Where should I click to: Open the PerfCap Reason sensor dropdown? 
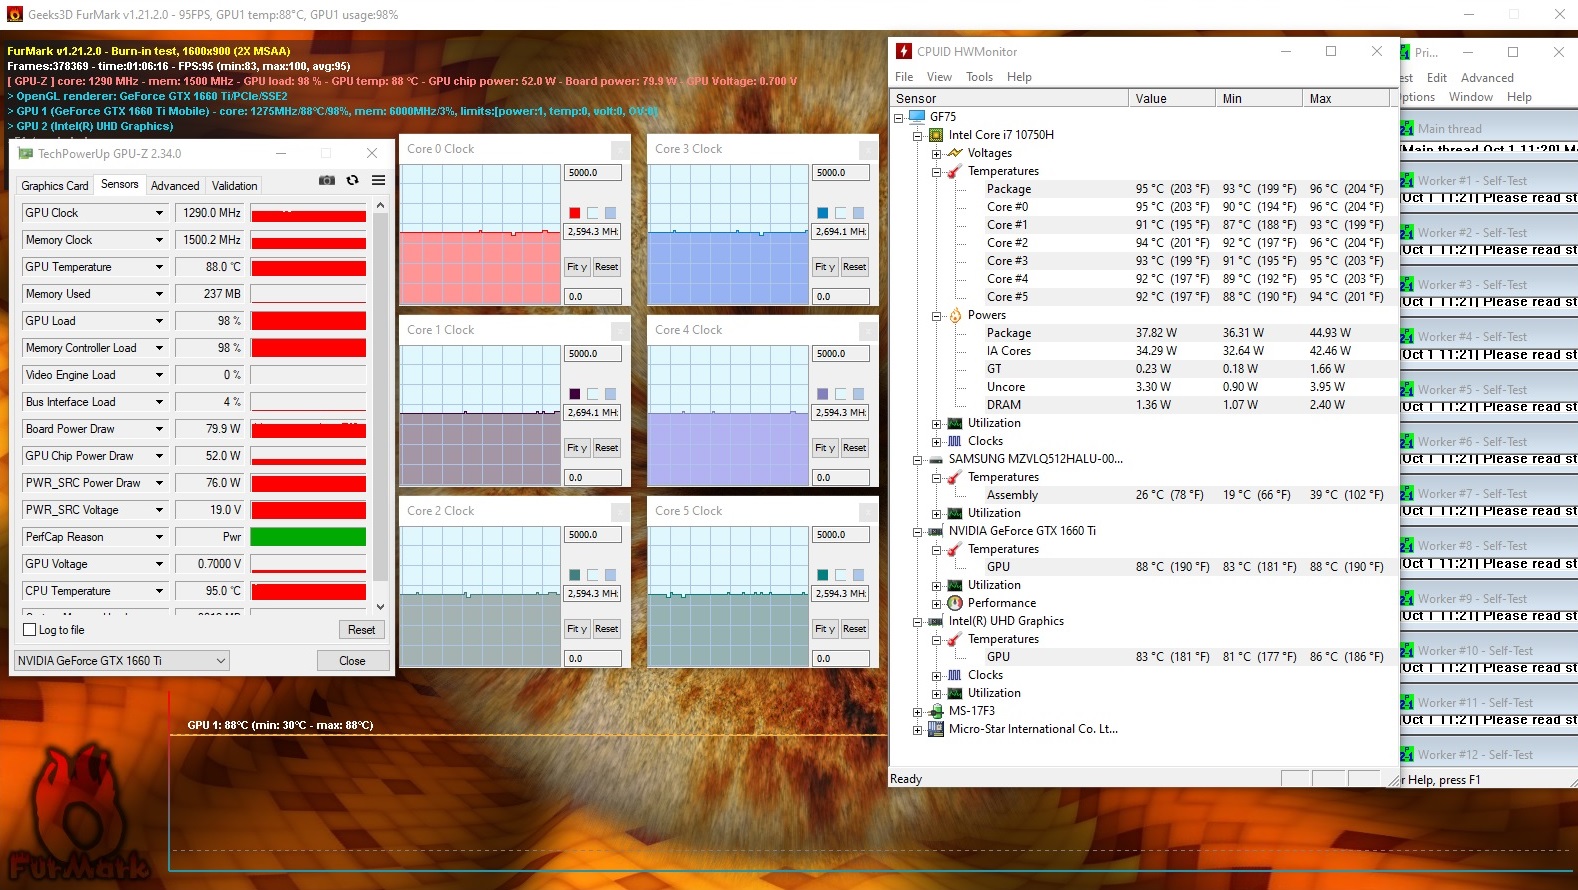pyautogui.click(x=159, y=537)
